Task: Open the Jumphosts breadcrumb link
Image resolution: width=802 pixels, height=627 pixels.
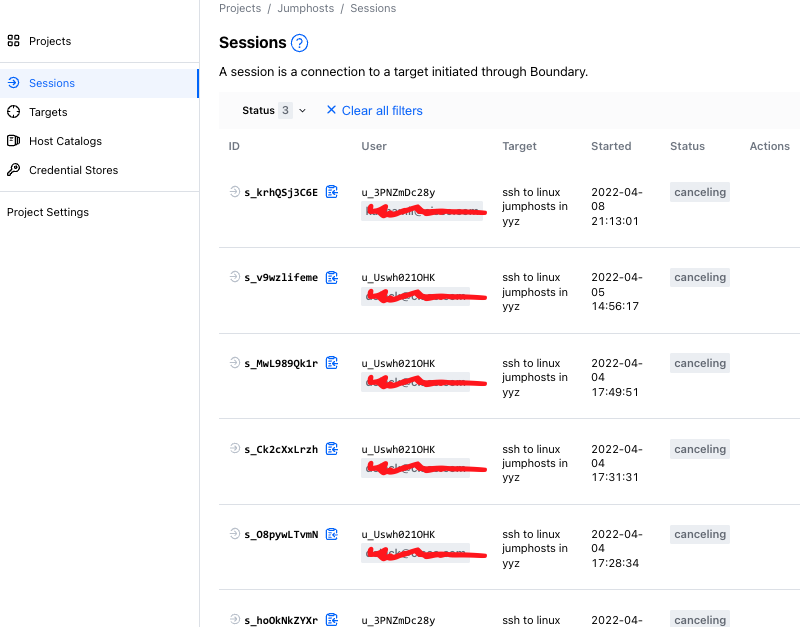Action: click(x=306, y=8)
